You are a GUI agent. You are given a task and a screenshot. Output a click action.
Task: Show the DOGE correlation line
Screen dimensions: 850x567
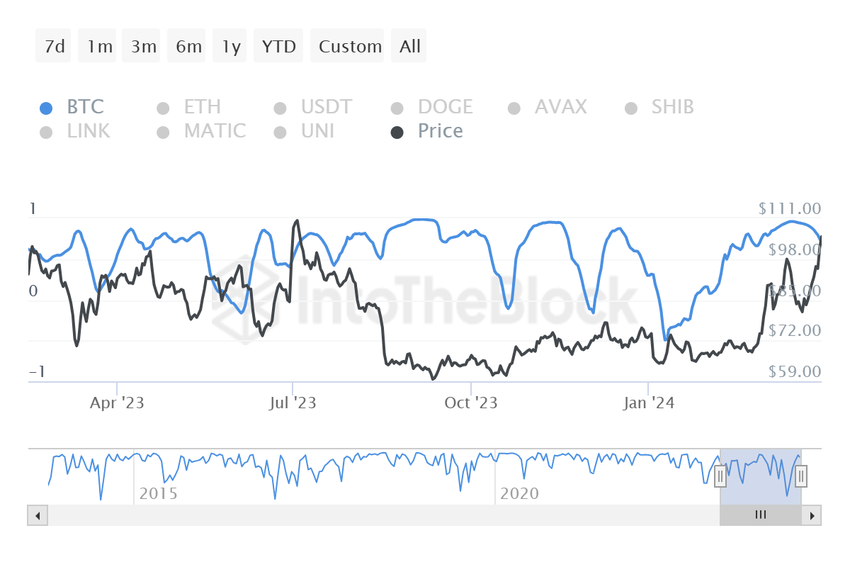coord(432,107)
